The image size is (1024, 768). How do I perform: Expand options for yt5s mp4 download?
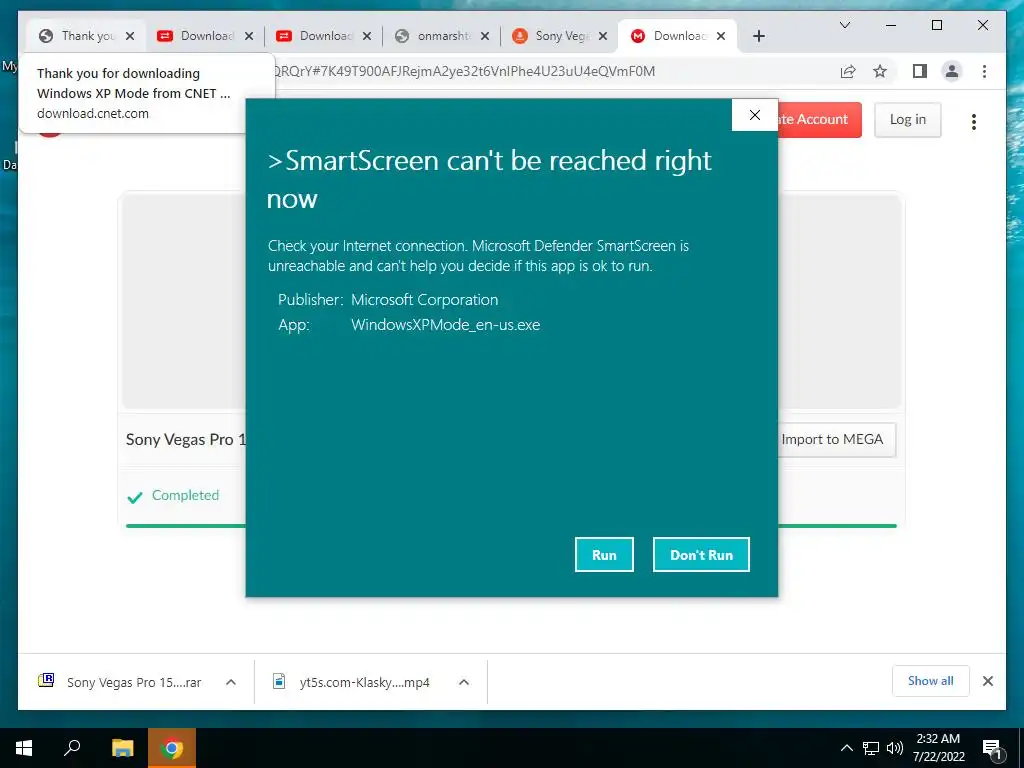[464, 682]
